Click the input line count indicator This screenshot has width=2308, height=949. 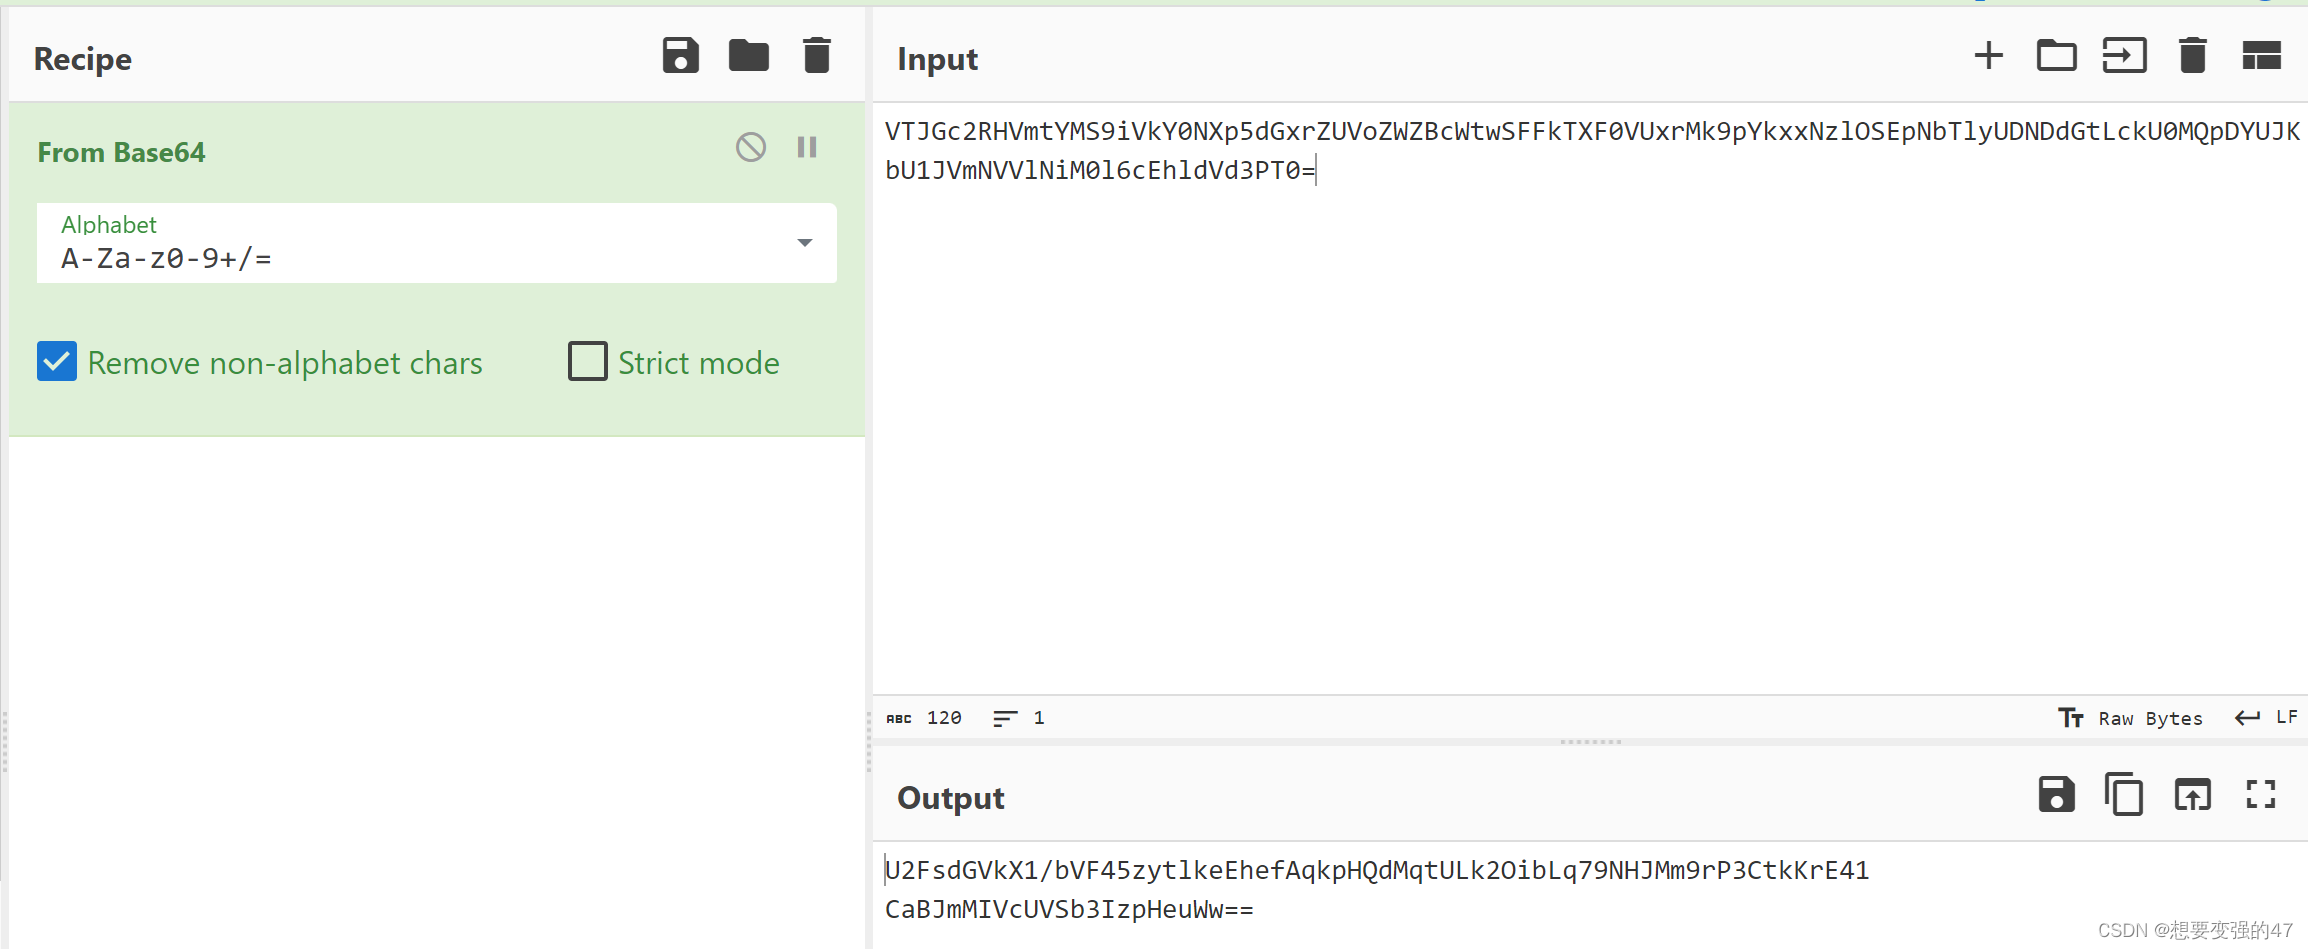(1019, 718)
